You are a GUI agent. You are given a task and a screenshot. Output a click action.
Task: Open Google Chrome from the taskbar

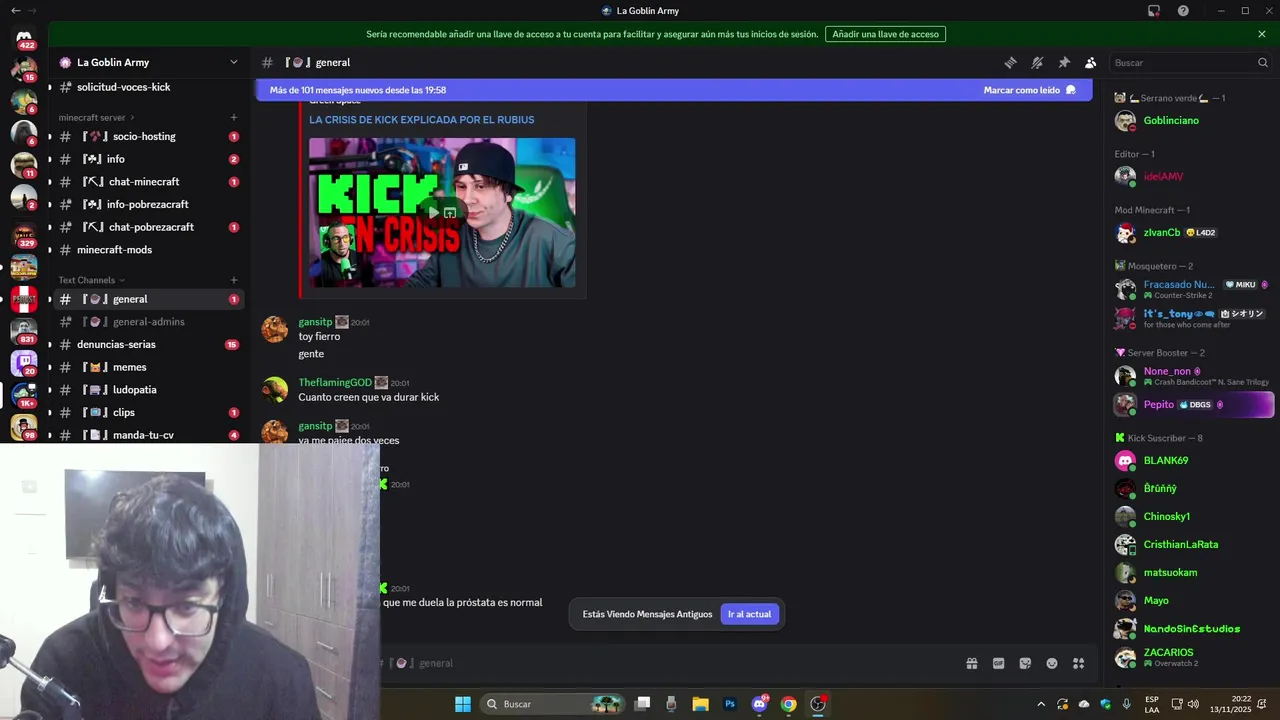789,704
